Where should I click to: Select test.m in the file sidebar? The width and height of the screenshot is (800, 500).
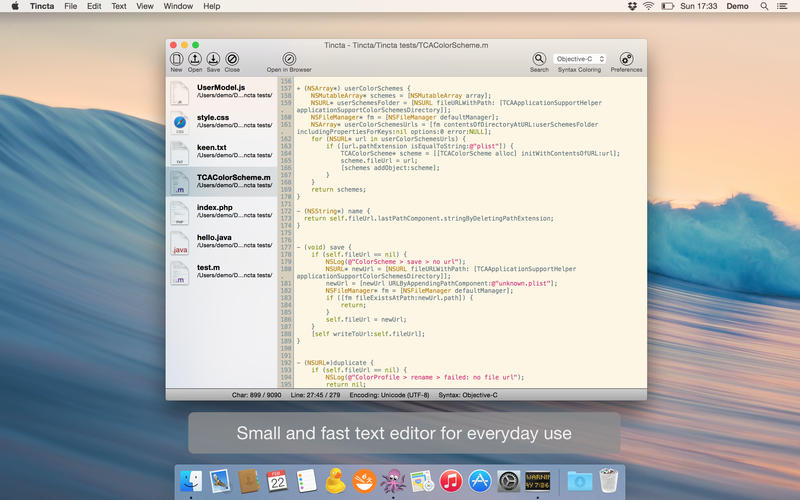point(221,272)
